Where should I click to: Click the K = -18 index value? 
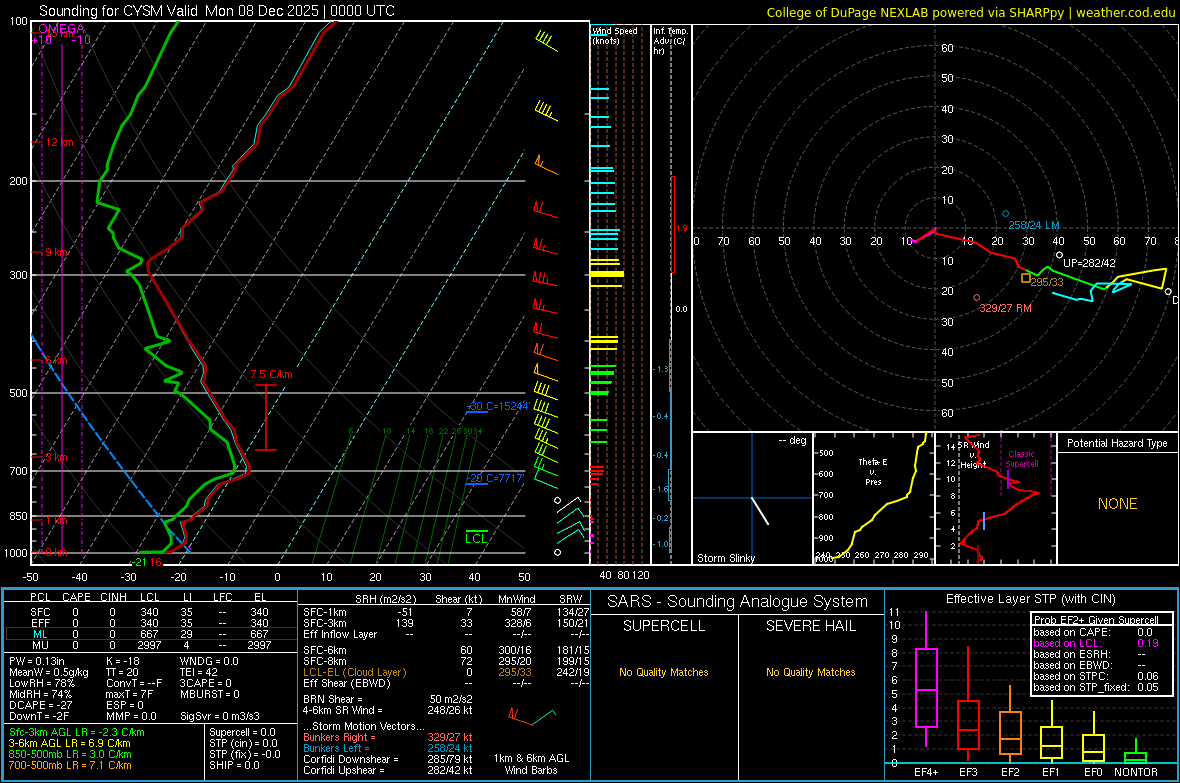tap(123, 661)
